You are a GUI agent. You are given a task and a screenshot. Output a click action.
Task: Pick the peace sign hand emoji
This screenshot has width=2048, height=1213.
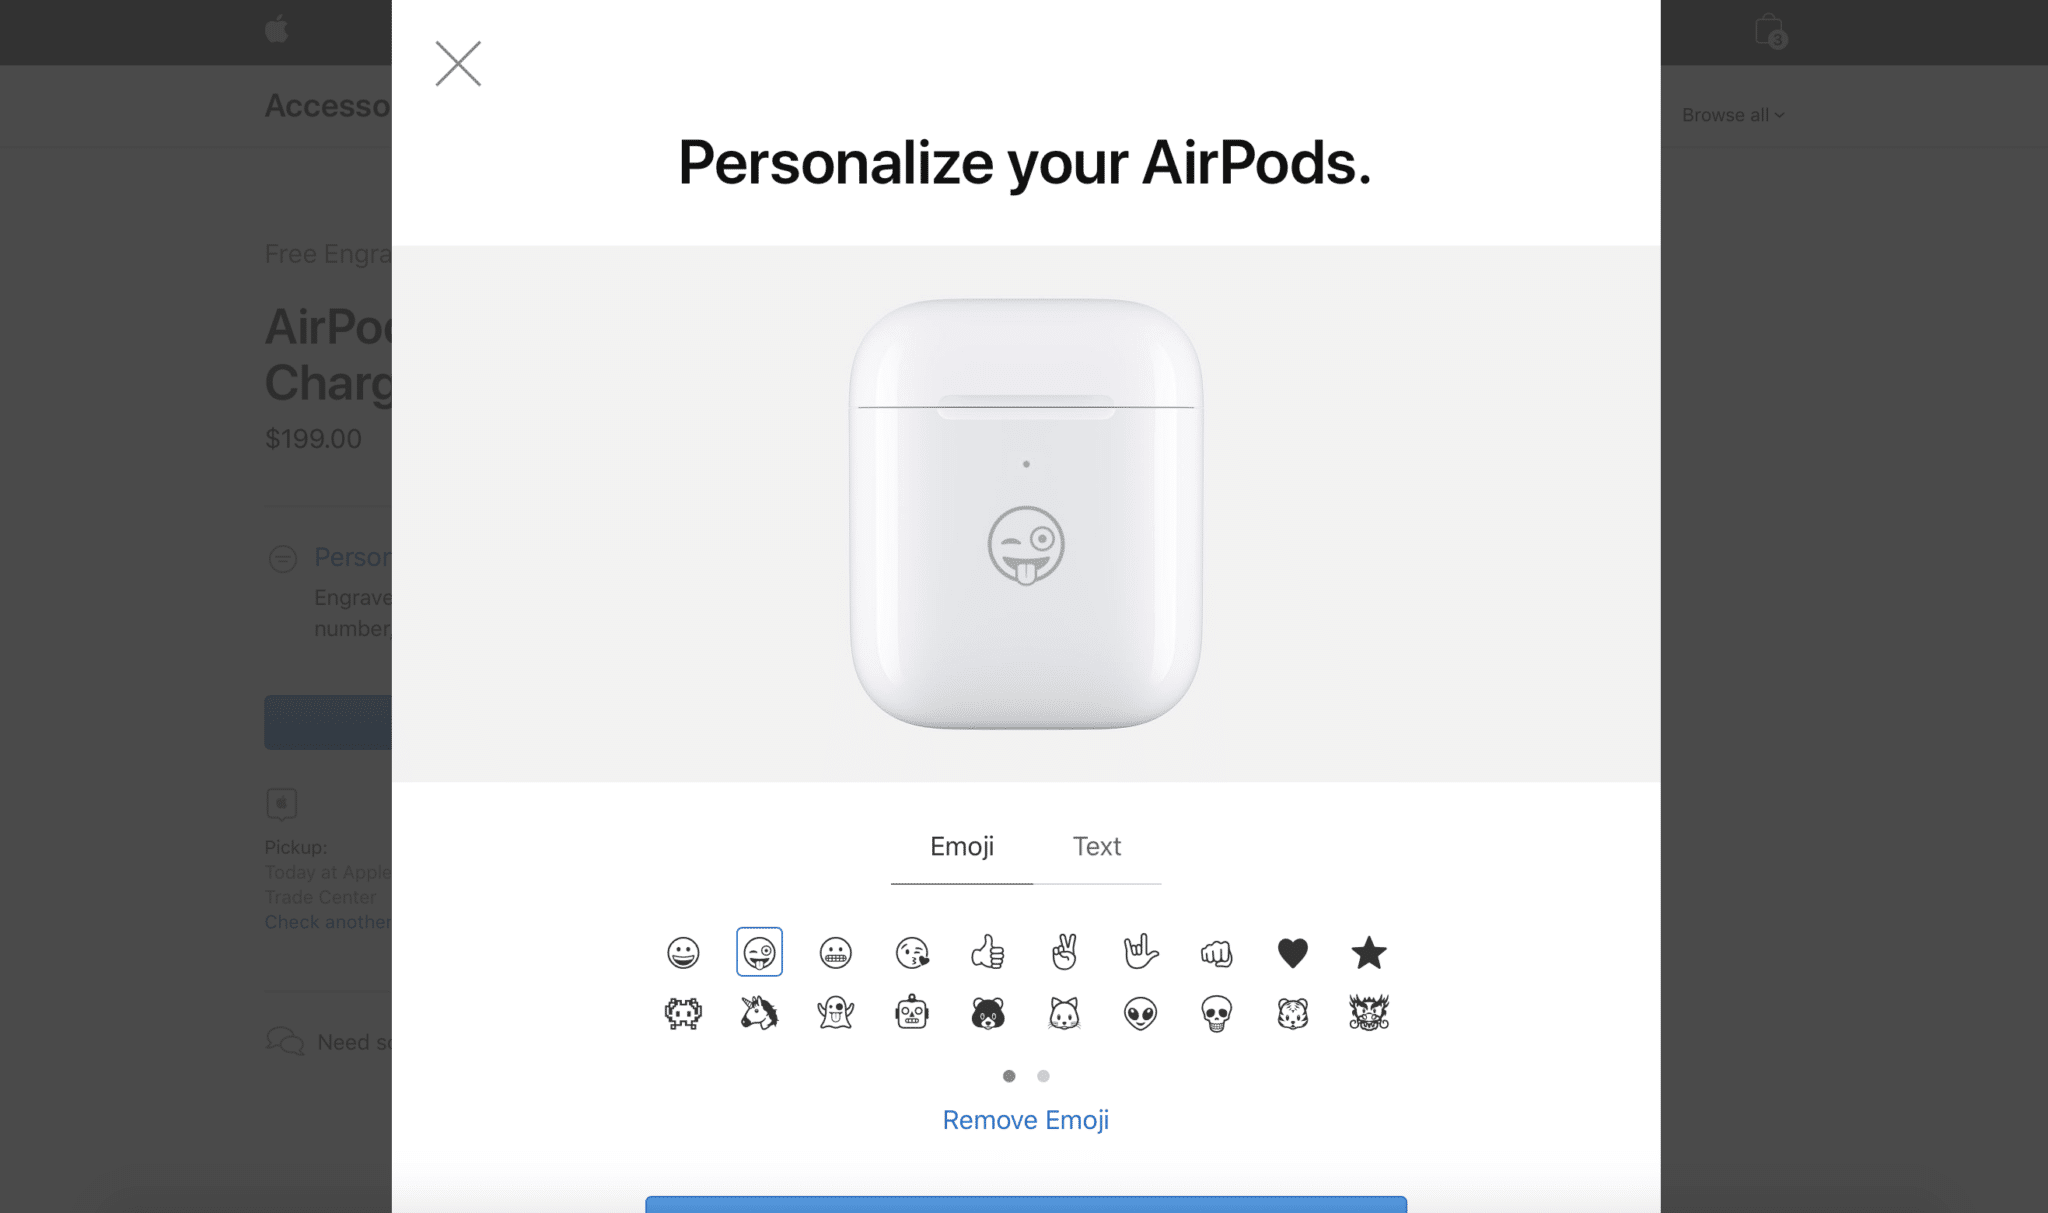[x=1064, y=952]
